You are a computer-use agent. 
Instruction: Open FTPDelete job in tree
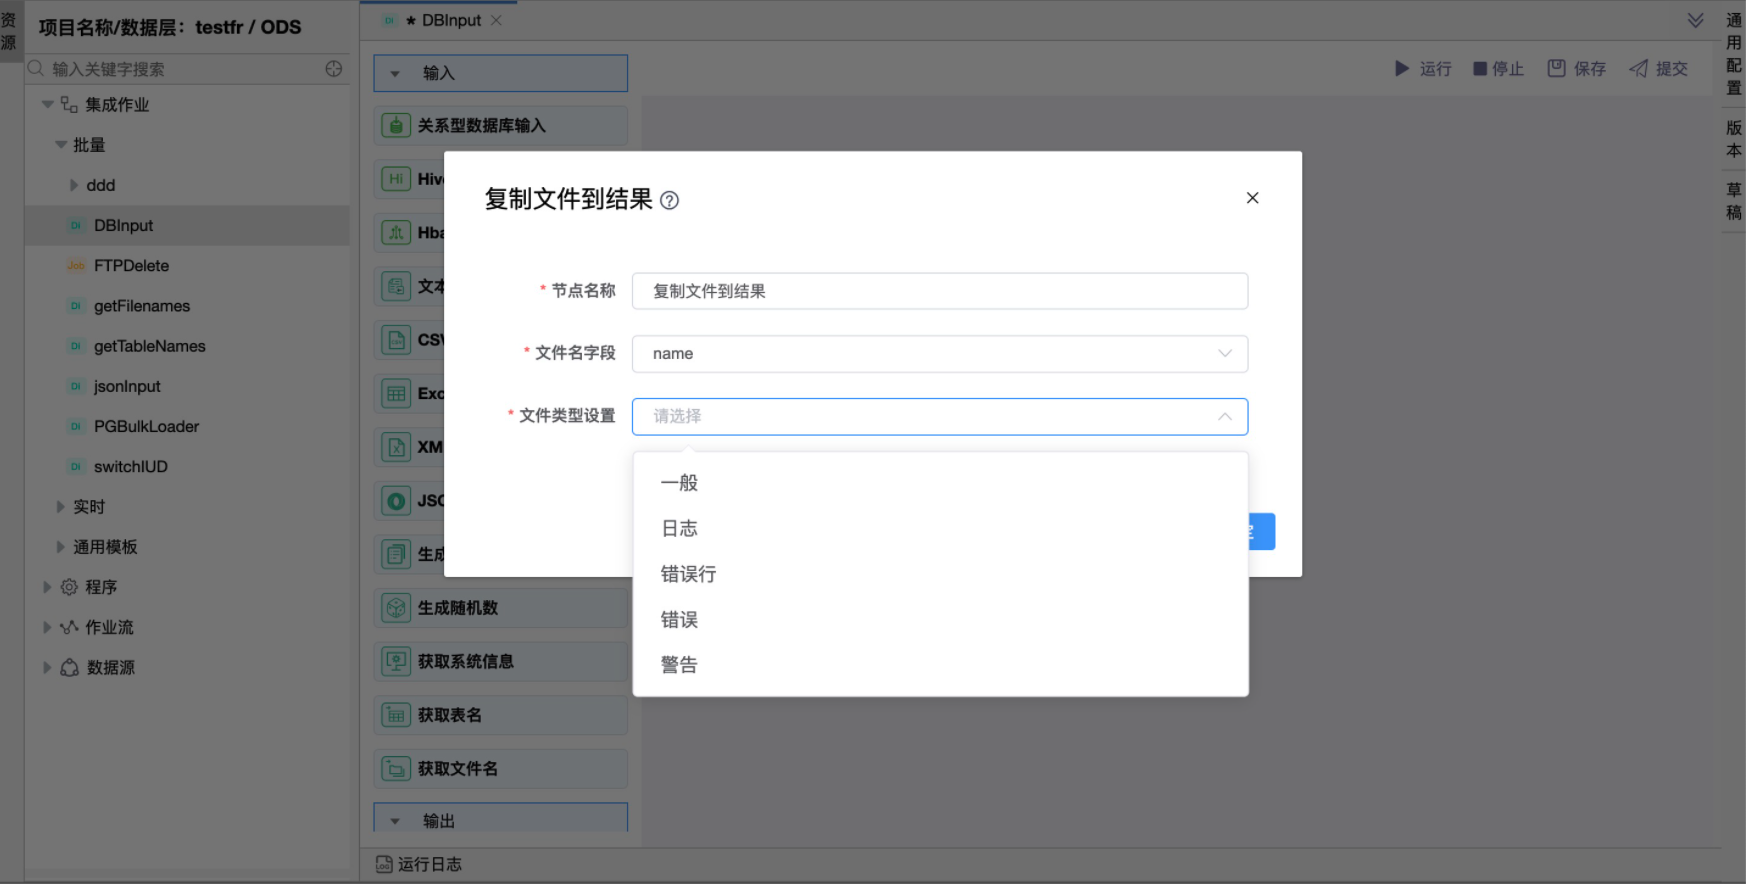[131, 266]
